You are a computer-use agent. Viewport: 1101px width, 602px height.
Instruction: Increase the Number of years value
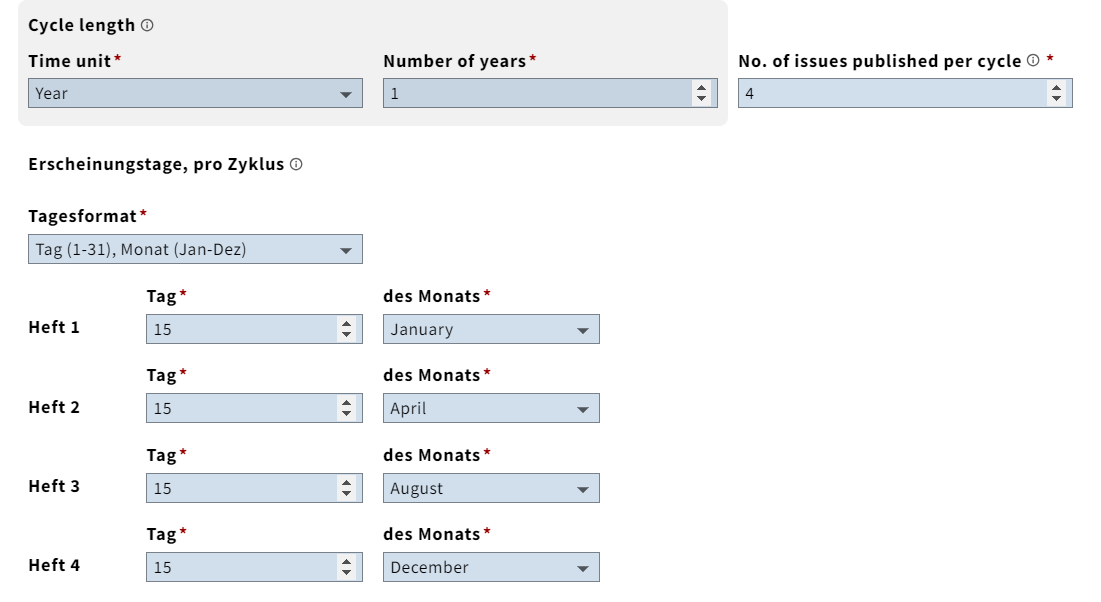[x=701, y=88]
